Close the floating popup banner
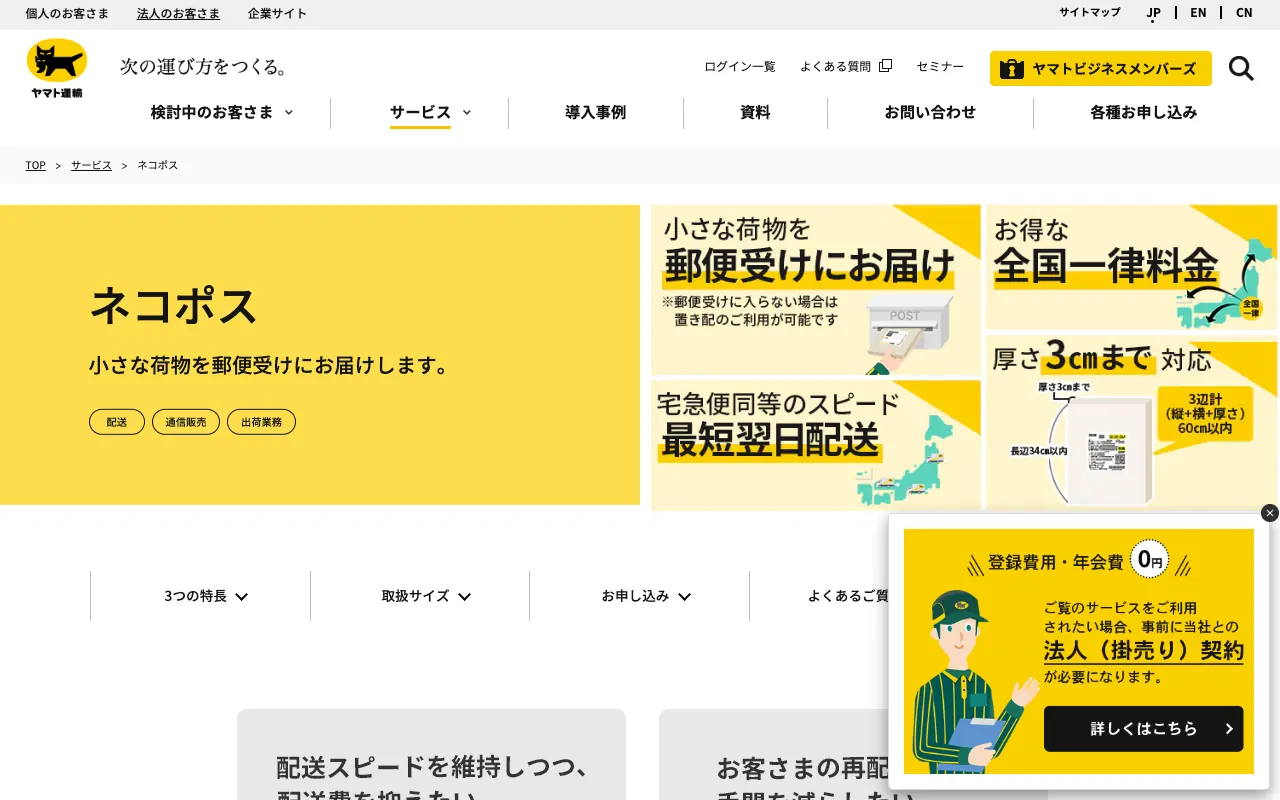Viewport: 1280px width, 800px height. (x=1270, y=513)
